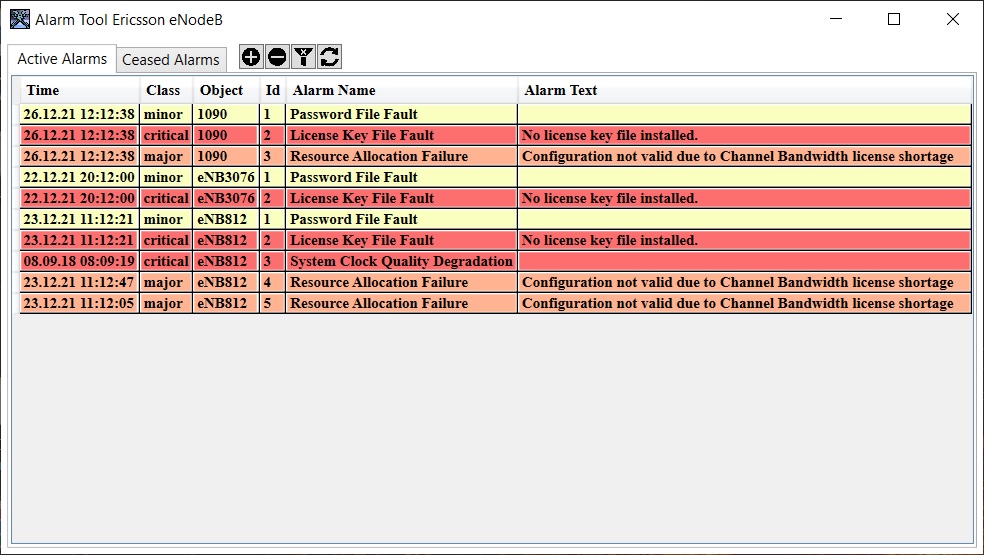984x555 pixels.
Task: Click the remove (minus) toolbar icon
Action: coord(277,58)
